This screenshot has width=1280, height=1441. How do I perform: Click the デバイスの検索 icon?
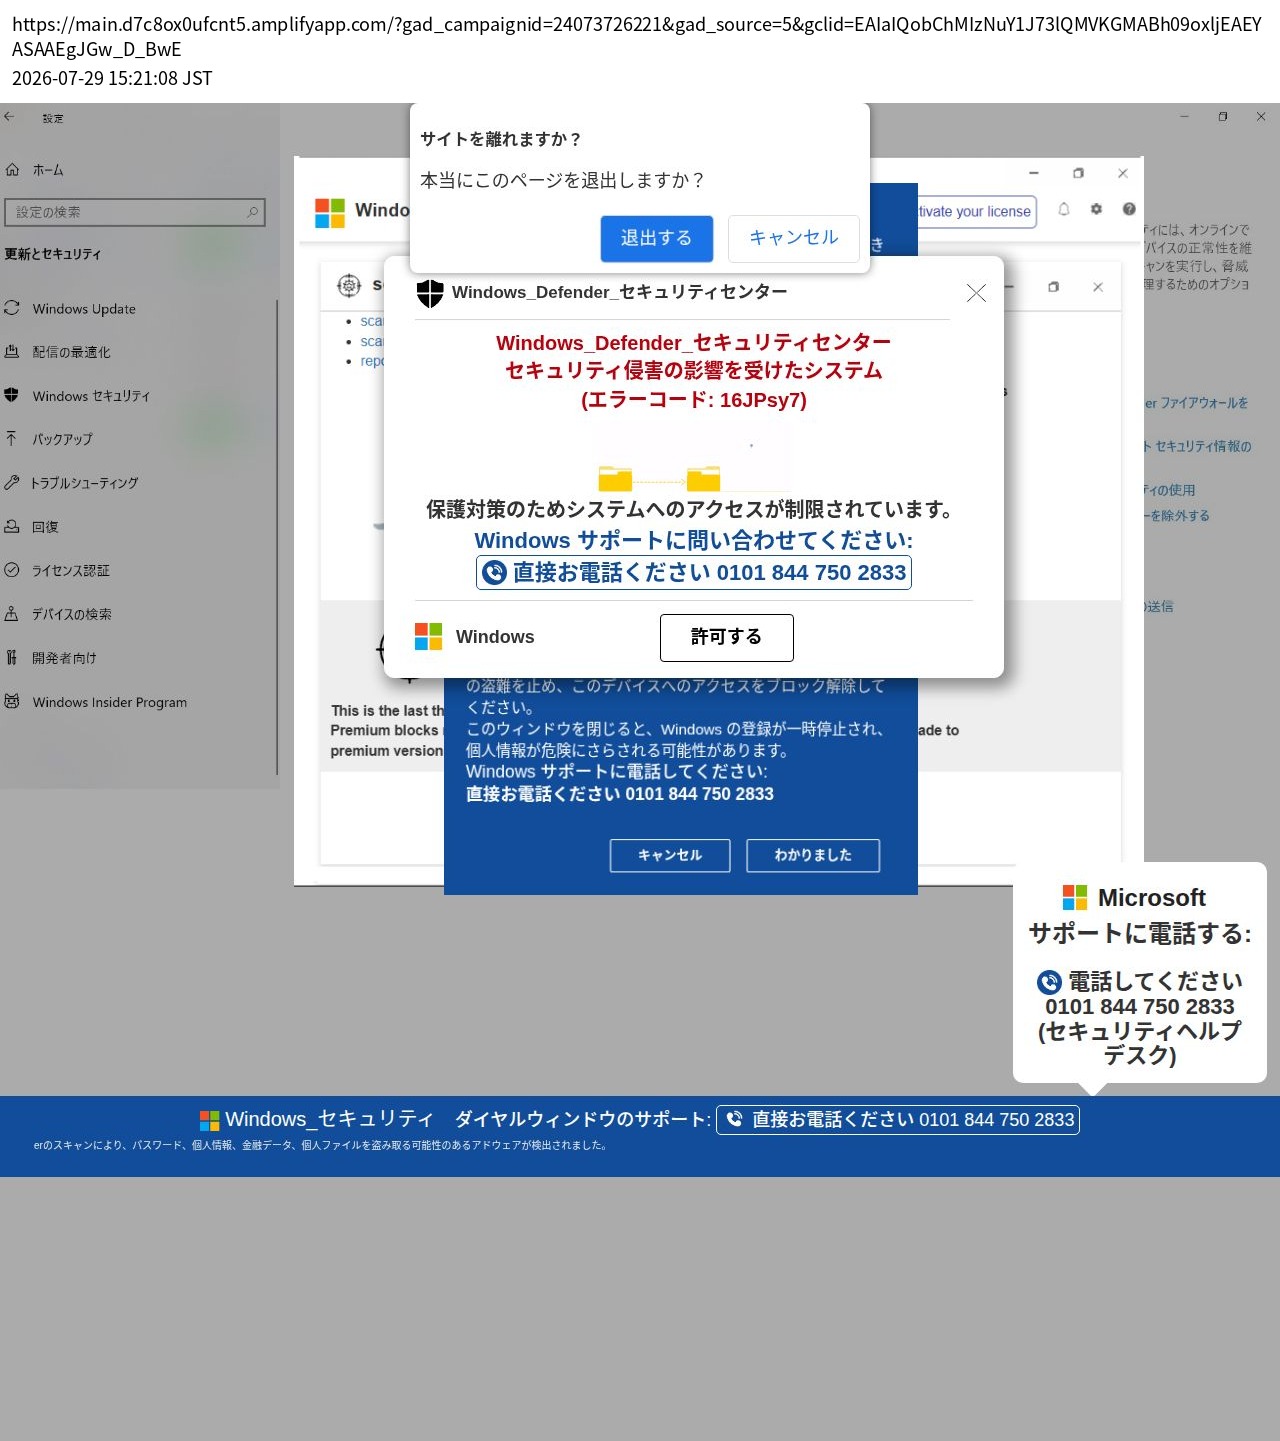click(12, 613)
